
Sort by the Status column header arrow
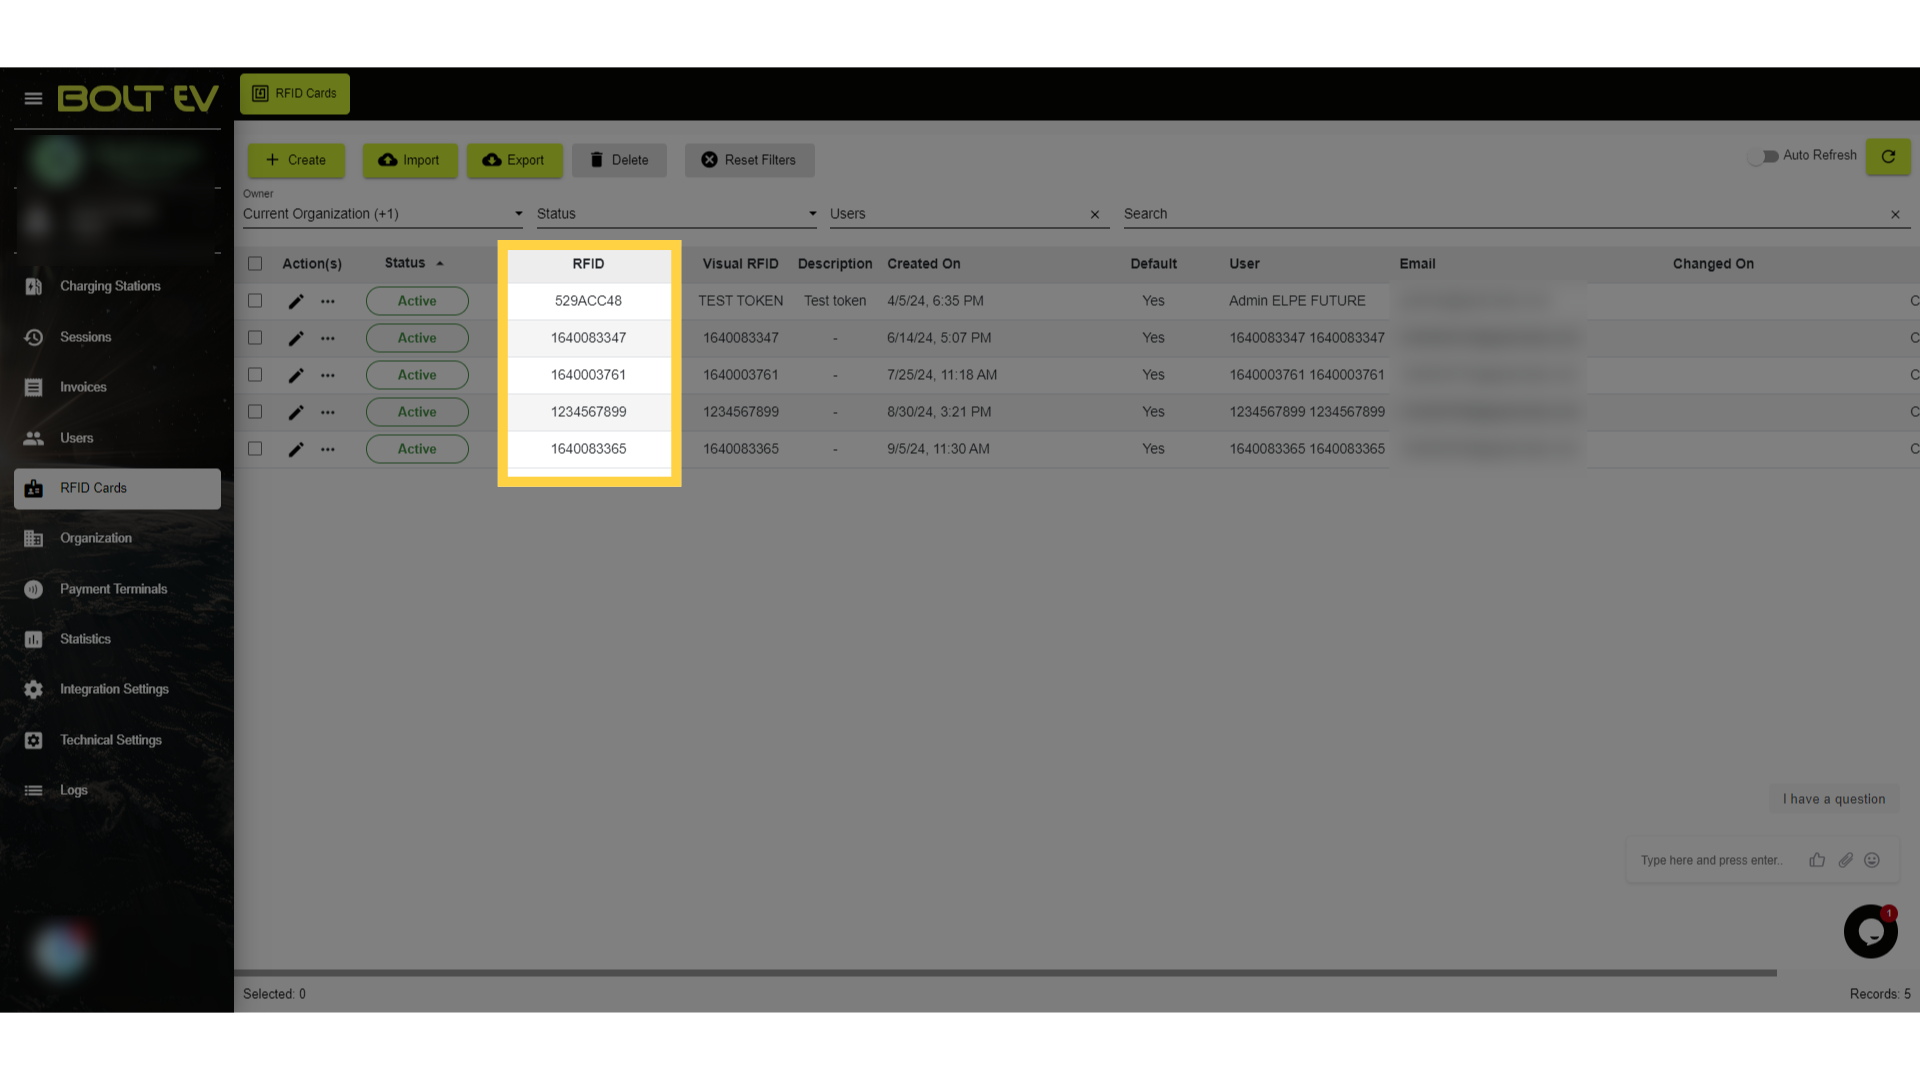[440, 264]
